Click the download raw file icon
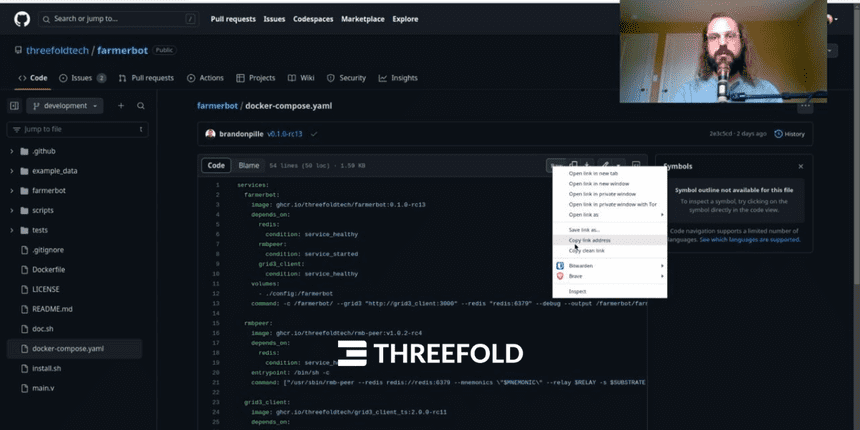860x430 pixels. (587, 165)
